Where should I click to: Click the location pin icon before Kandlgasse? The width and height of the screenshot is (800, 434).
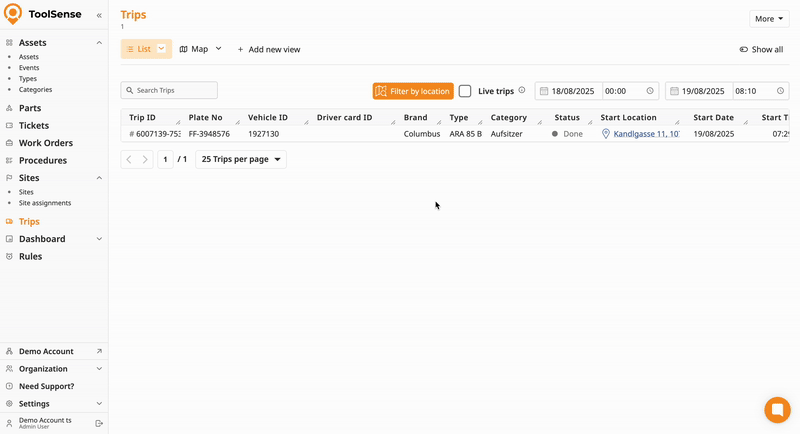pos(606,134)
